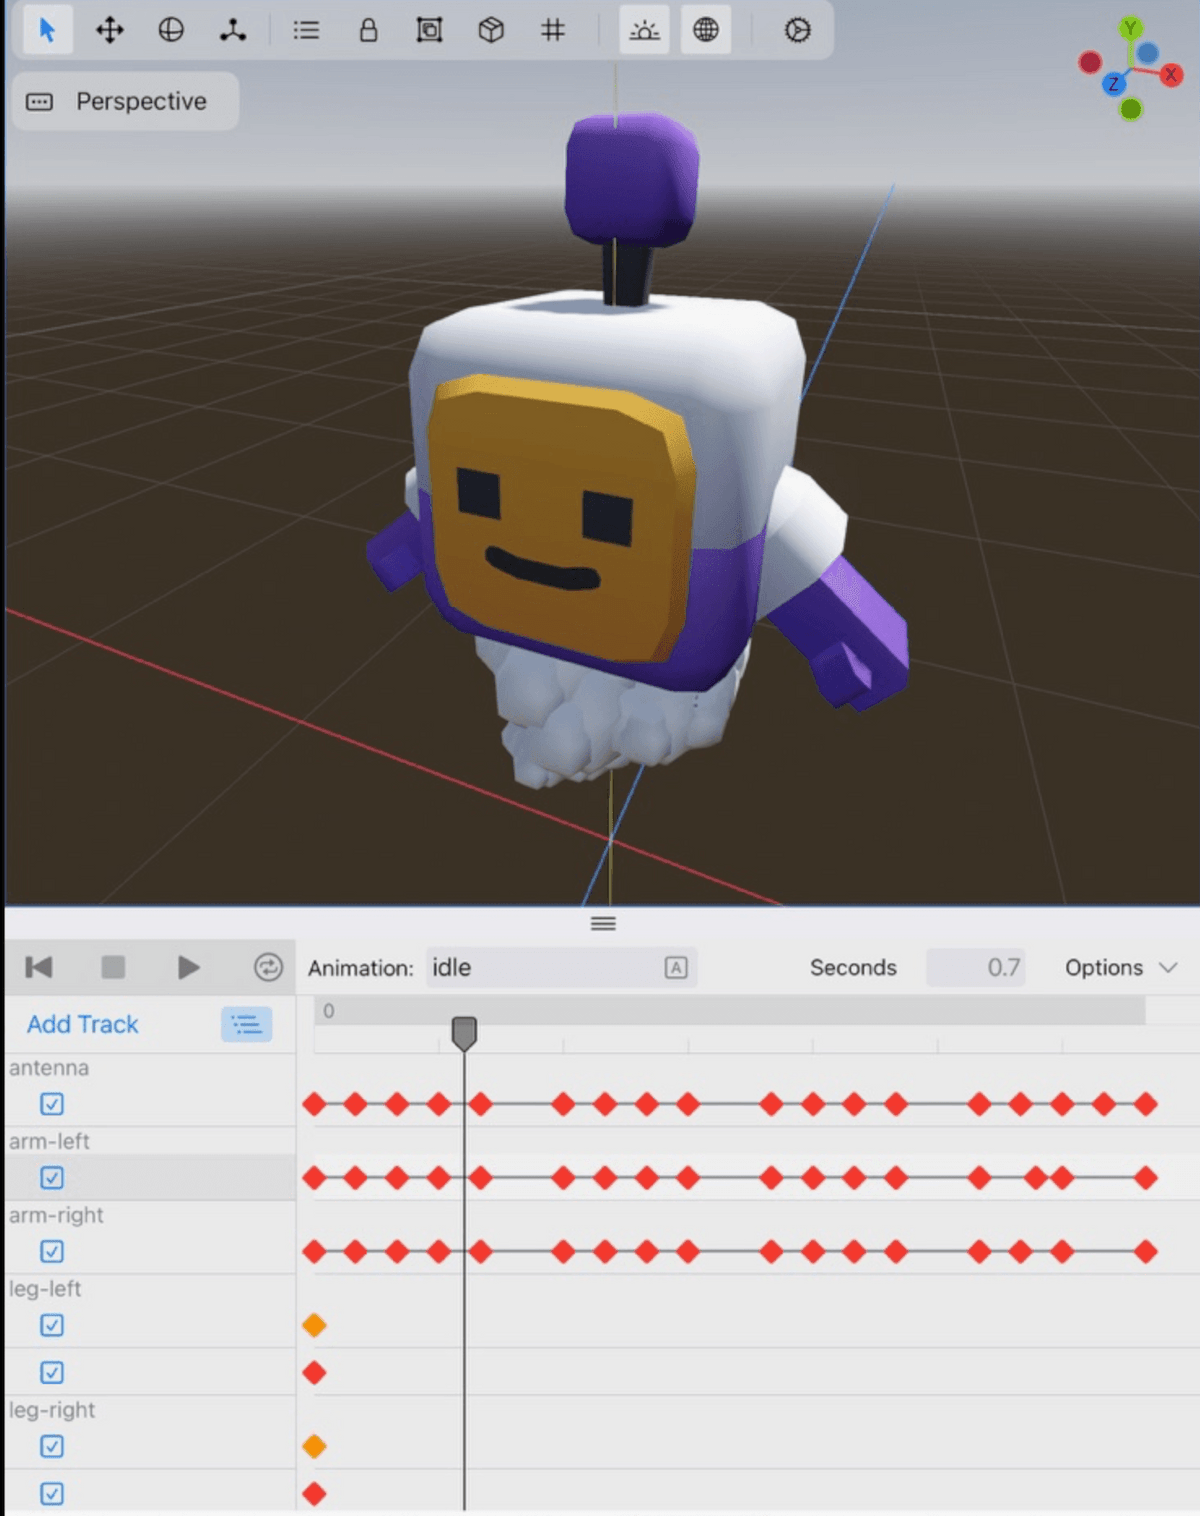Open the track list options icon

(247, 1024)
